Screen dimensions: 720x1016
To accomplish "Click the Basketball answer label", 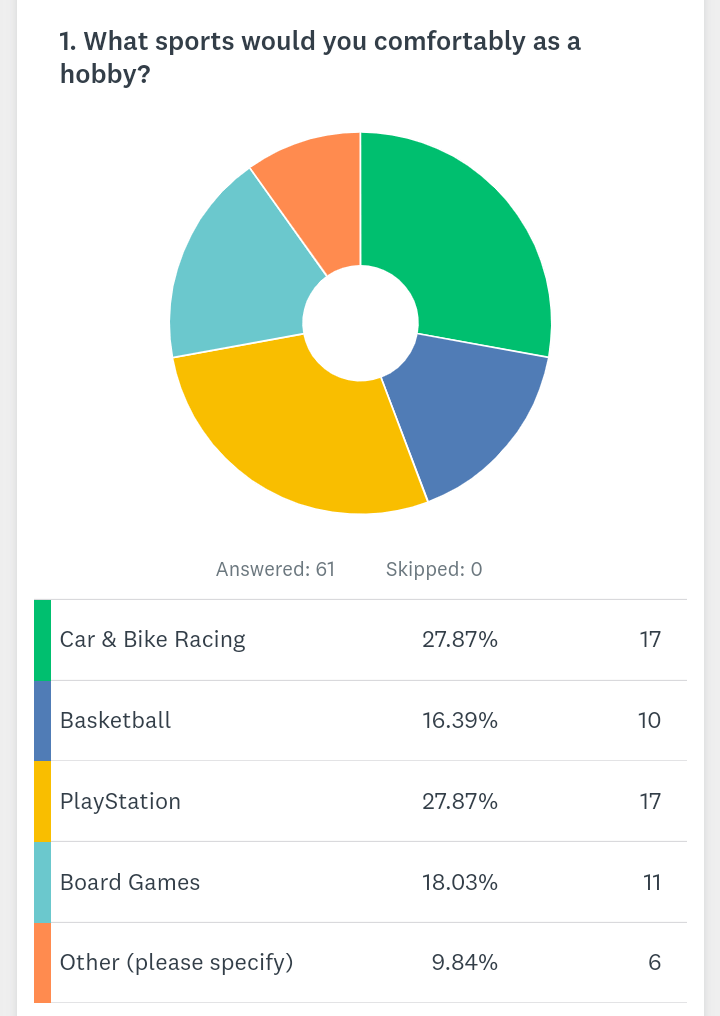I will pos(115,721).
